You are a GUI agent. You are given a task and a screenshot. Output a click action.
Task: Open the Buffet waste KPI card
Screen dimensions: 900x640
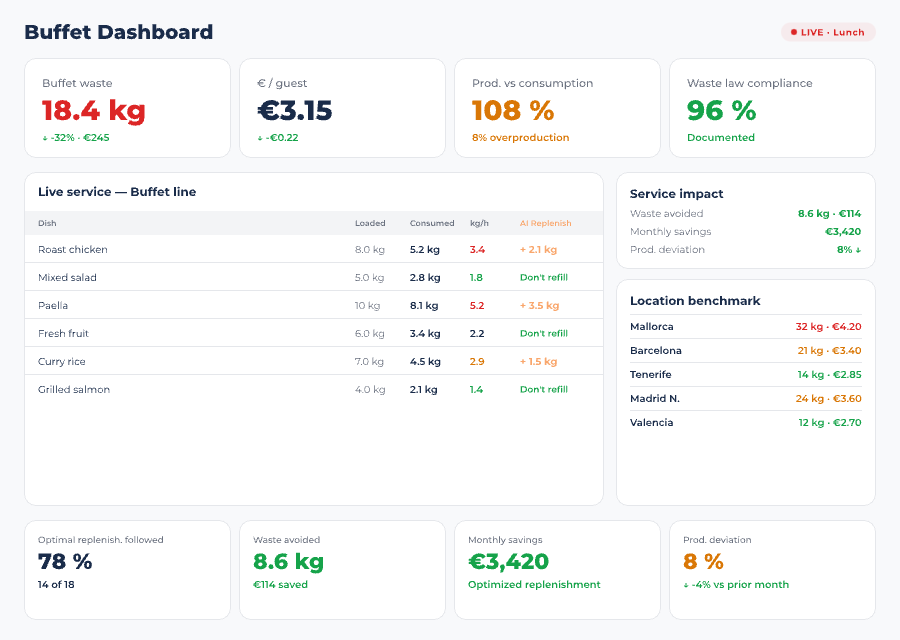(x=127, y=108)
